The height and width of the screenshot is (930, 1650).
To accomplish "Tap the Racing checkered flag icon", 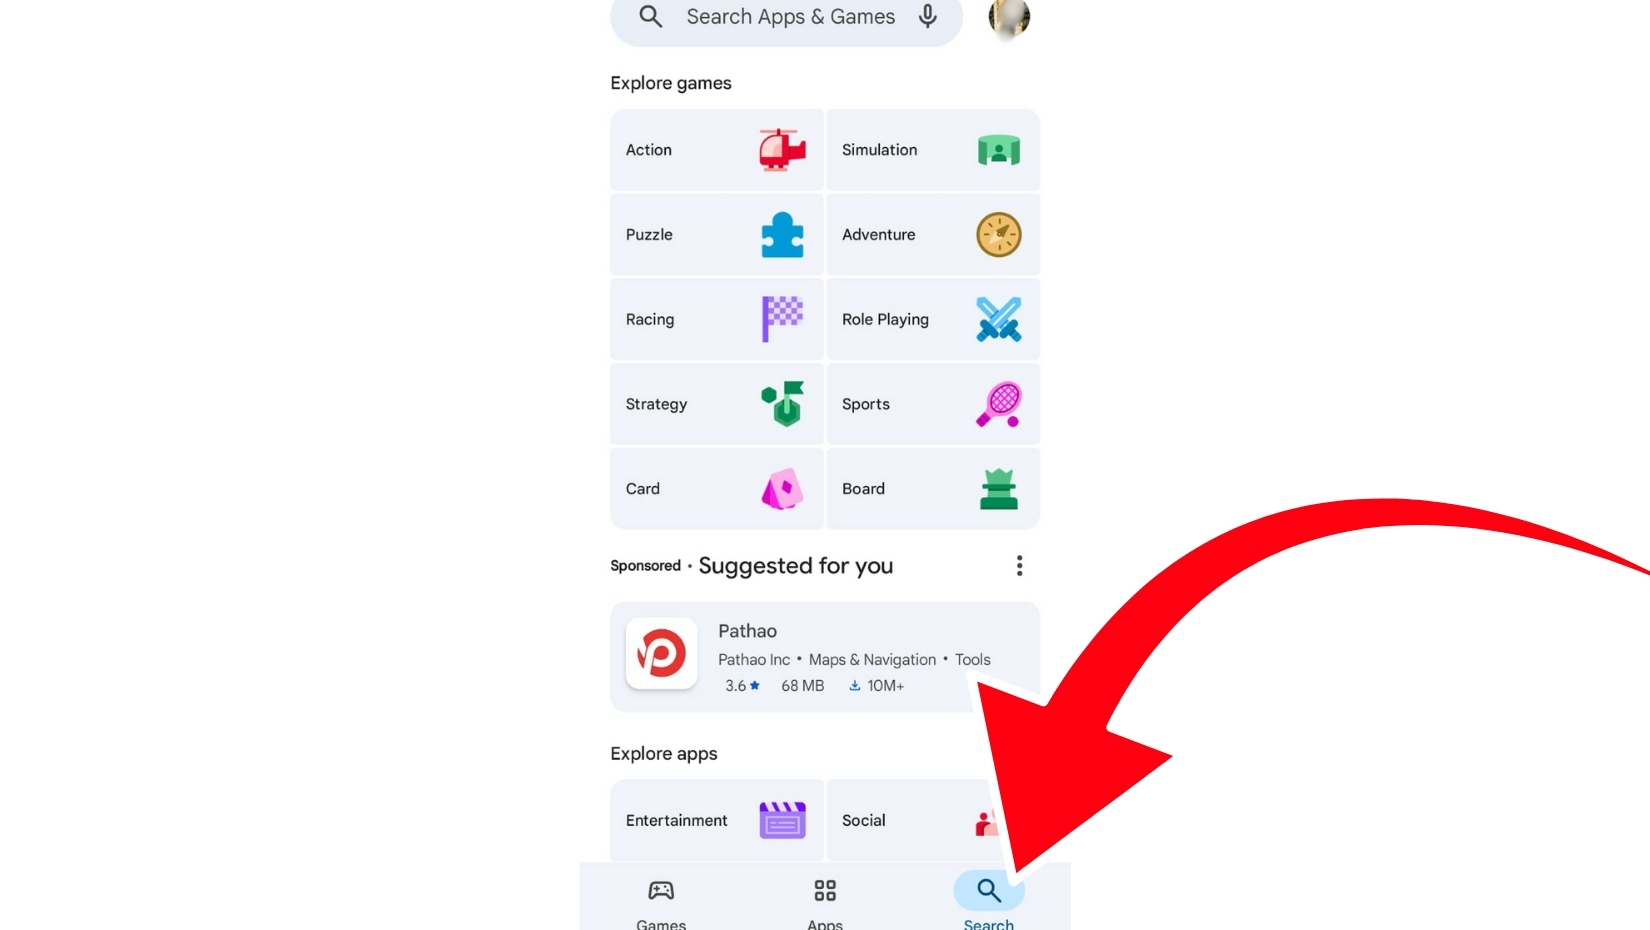I will (x=782, y=319).
